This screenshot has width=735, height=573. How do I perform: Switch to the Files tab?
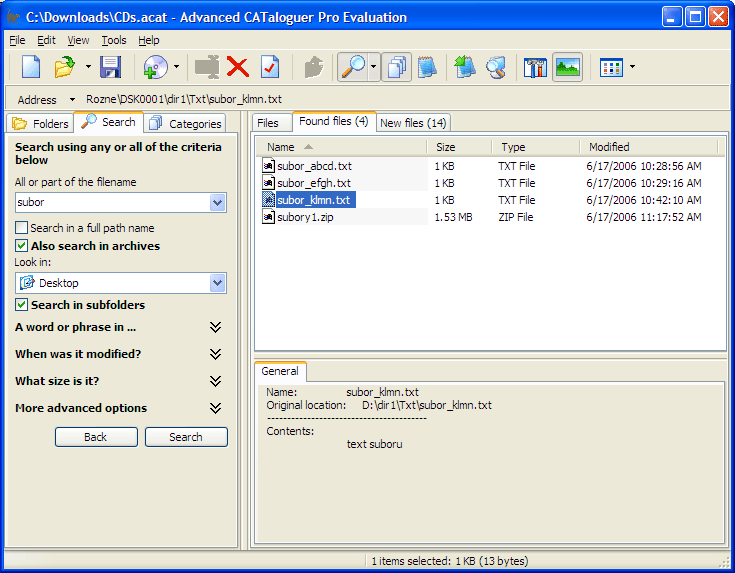pyautogui.click(x=272, y=123)
